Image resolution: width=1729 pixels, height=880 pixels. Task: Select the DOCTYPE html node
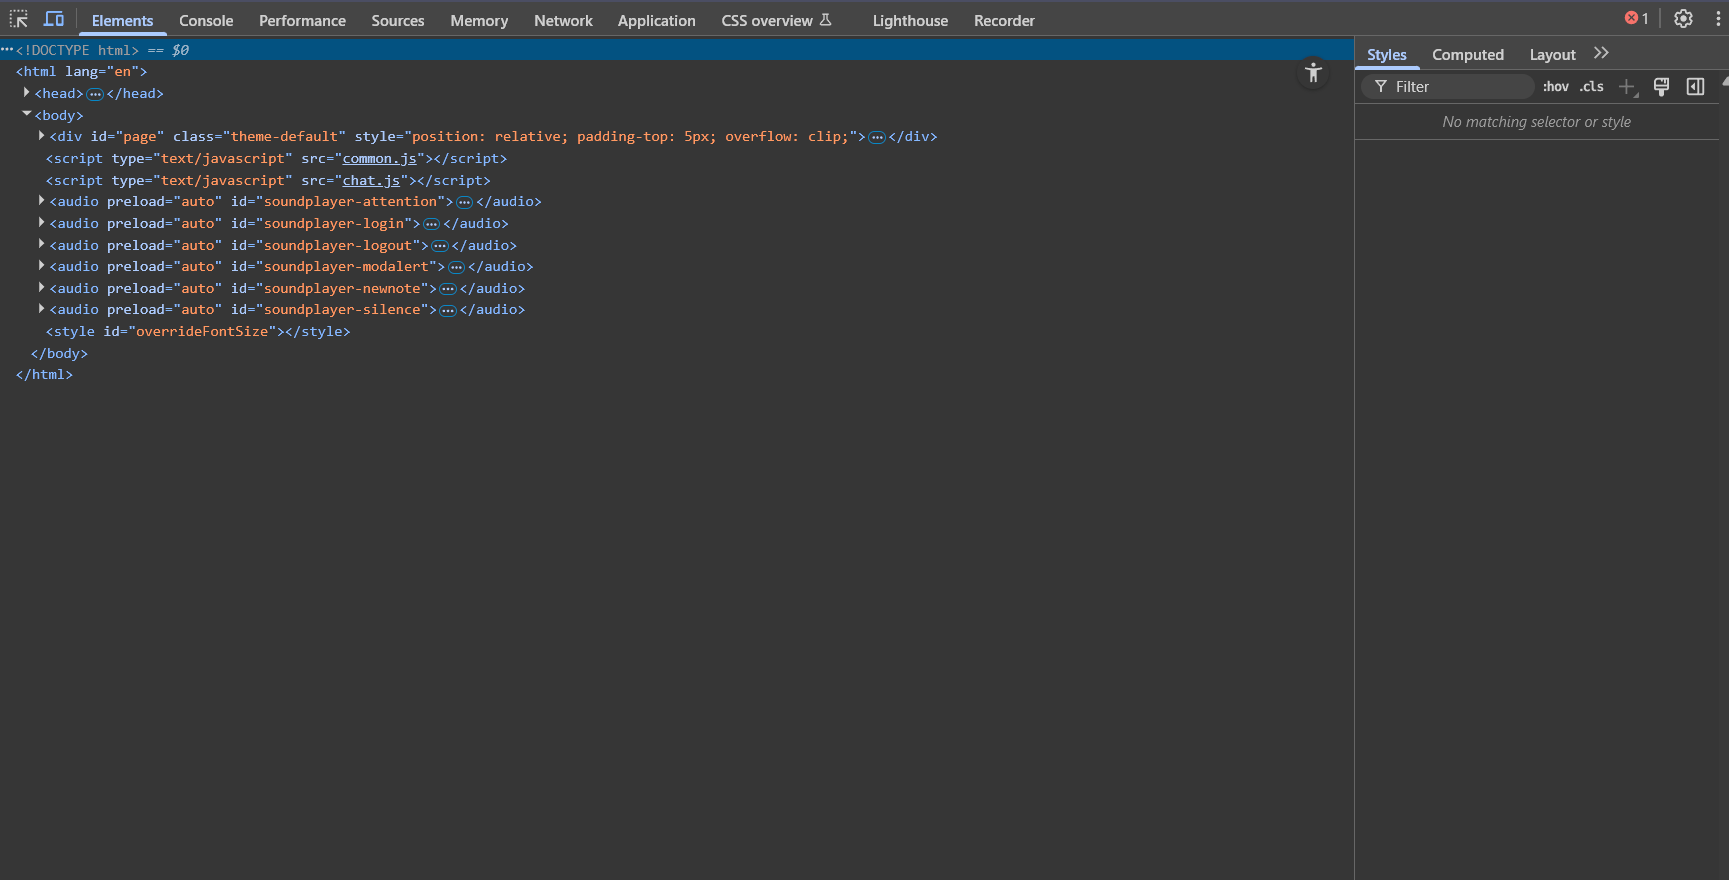77,50
